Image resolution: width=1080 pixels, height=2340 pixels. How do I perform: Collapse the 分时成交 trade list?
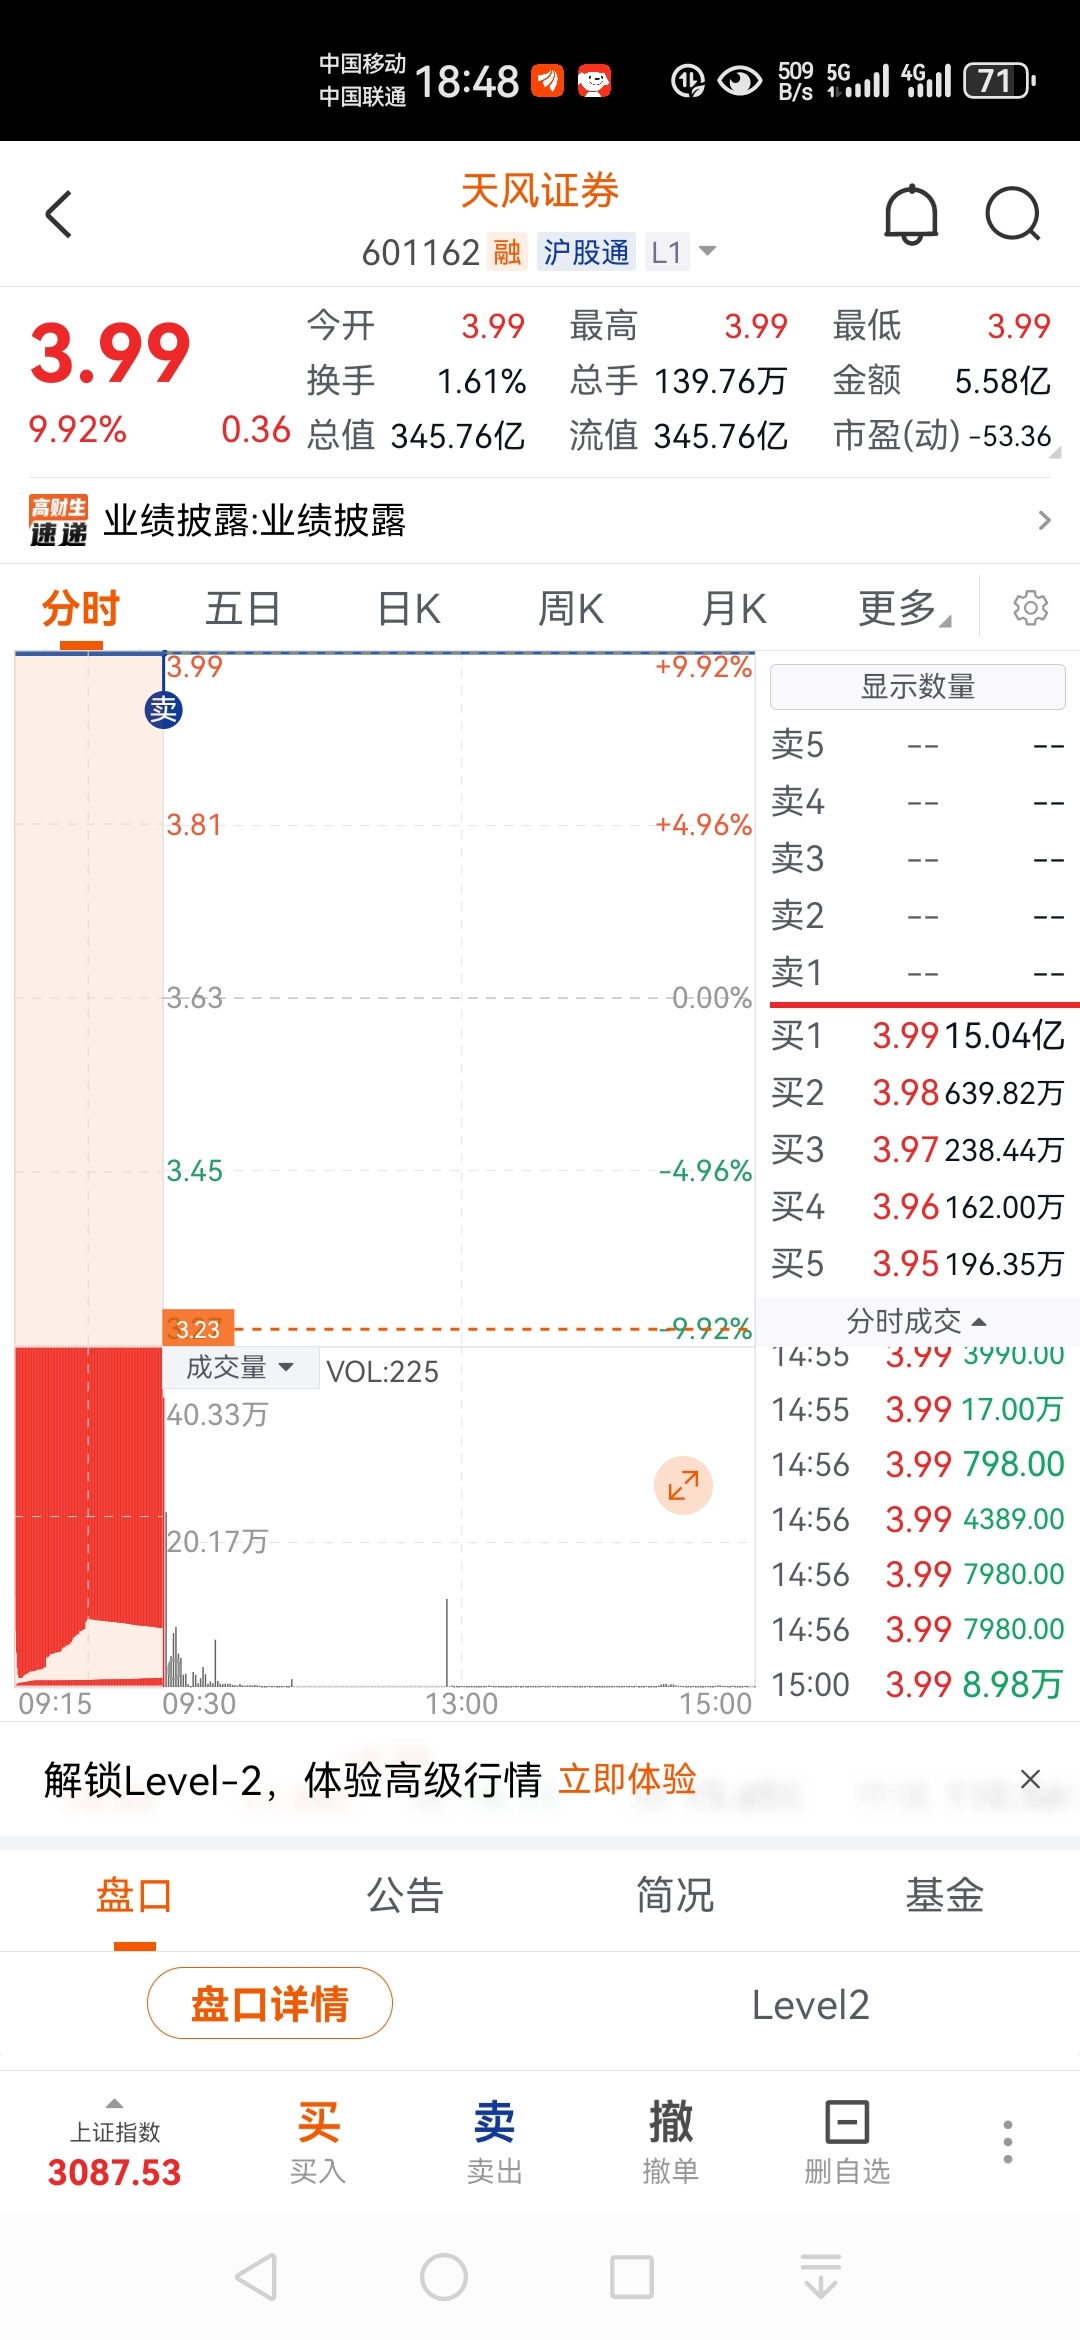917,1321
